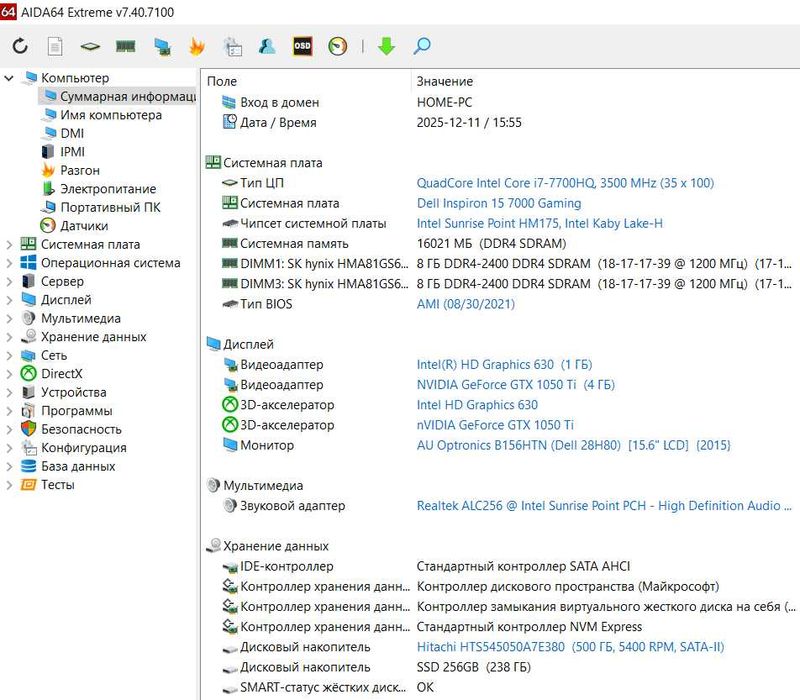The height and width of the screenshot is (700, 800).
Task: Click the magnifier search icon
Action: pos(422,46)
